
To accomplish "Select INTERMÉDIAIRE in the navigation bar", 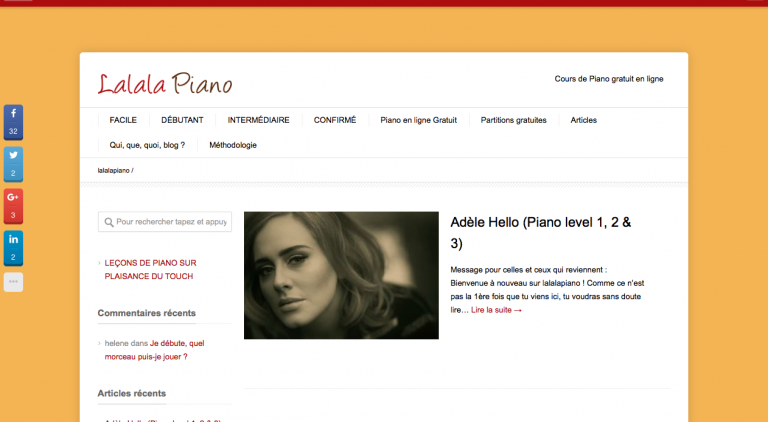I will click(x=258, y=120).
